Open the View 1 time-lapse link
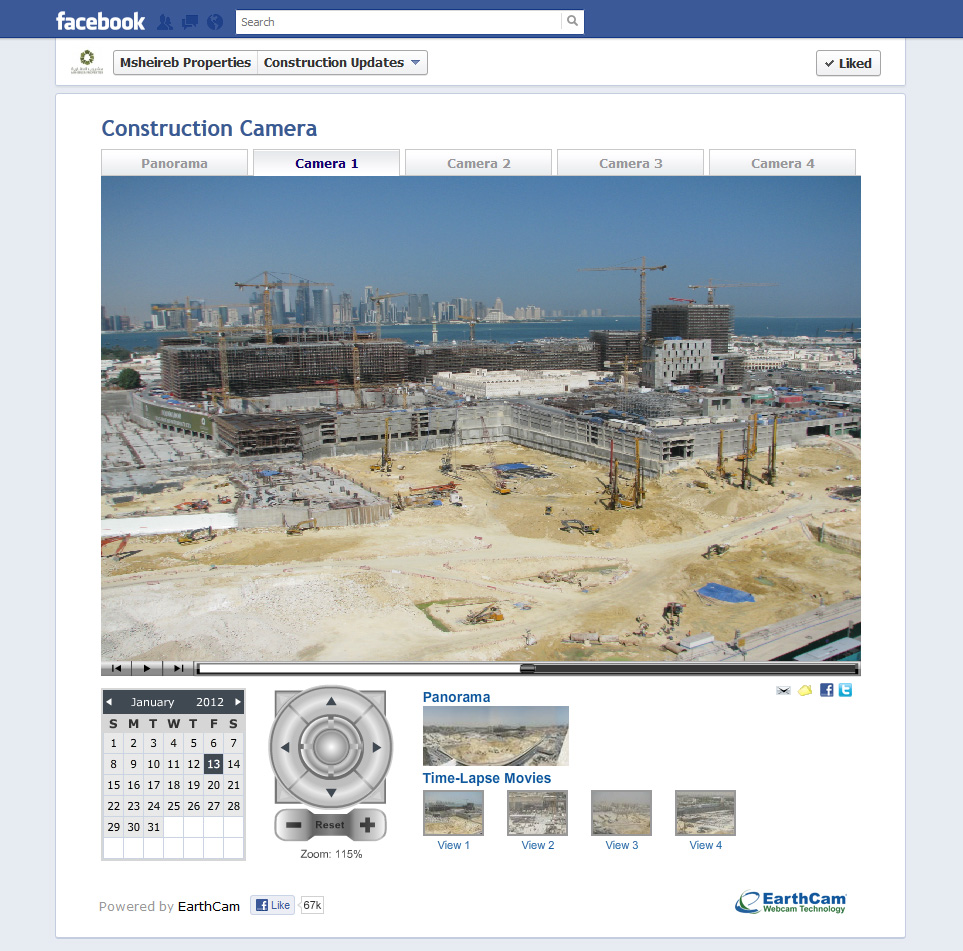 (453, 845)
